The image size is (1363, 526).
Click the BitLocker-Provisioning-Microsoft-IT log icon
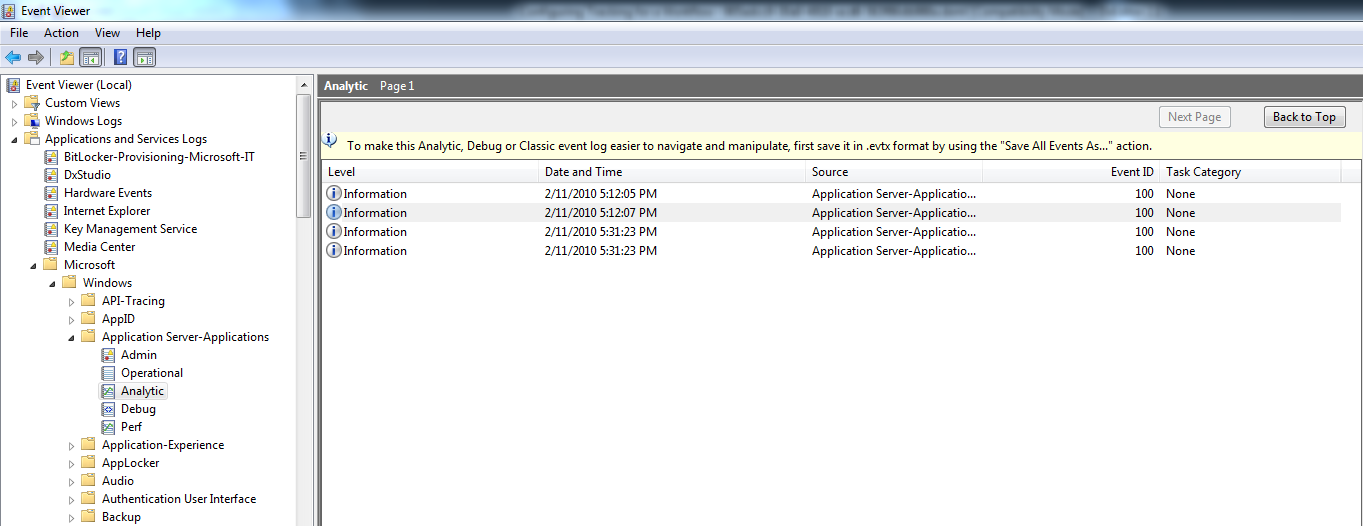point(51,157)
